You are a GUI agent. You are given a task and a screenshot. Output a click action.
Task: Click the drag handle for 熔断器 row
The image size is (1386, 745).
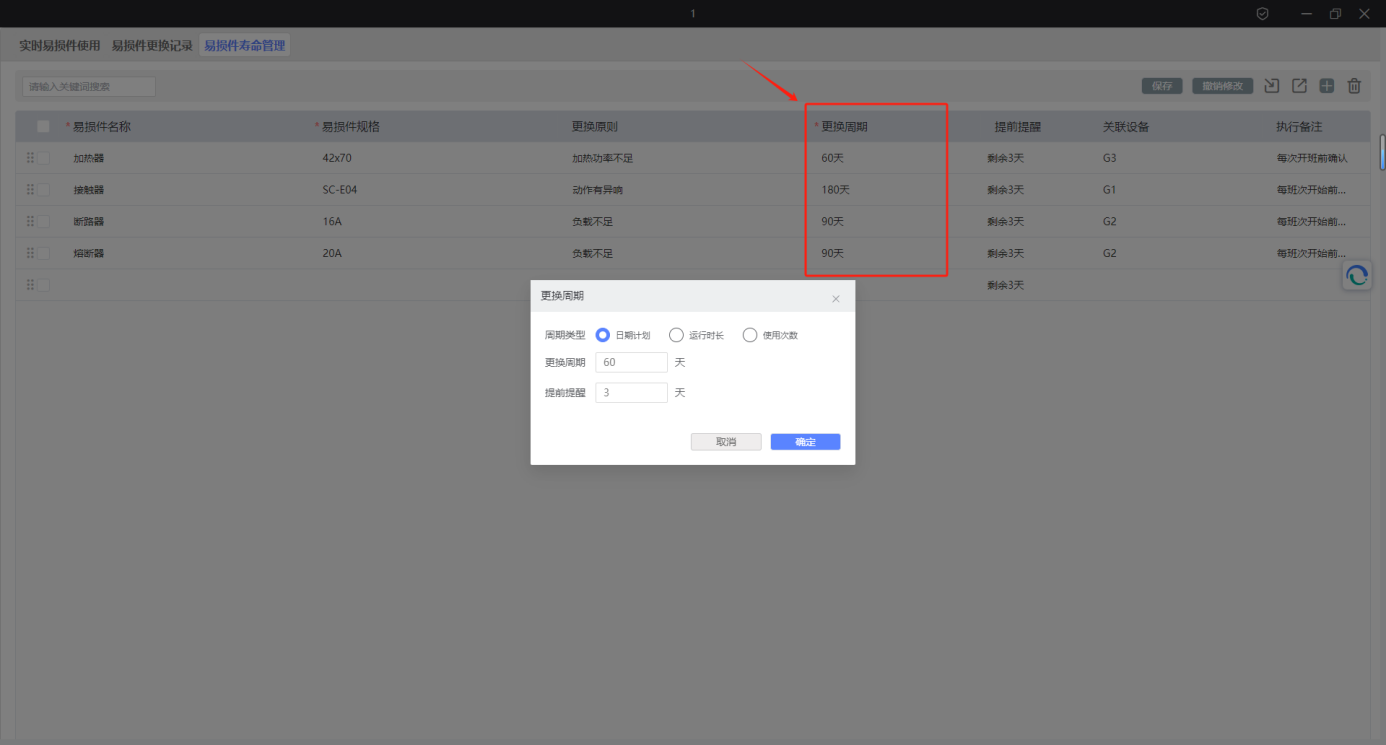point(30,253)
